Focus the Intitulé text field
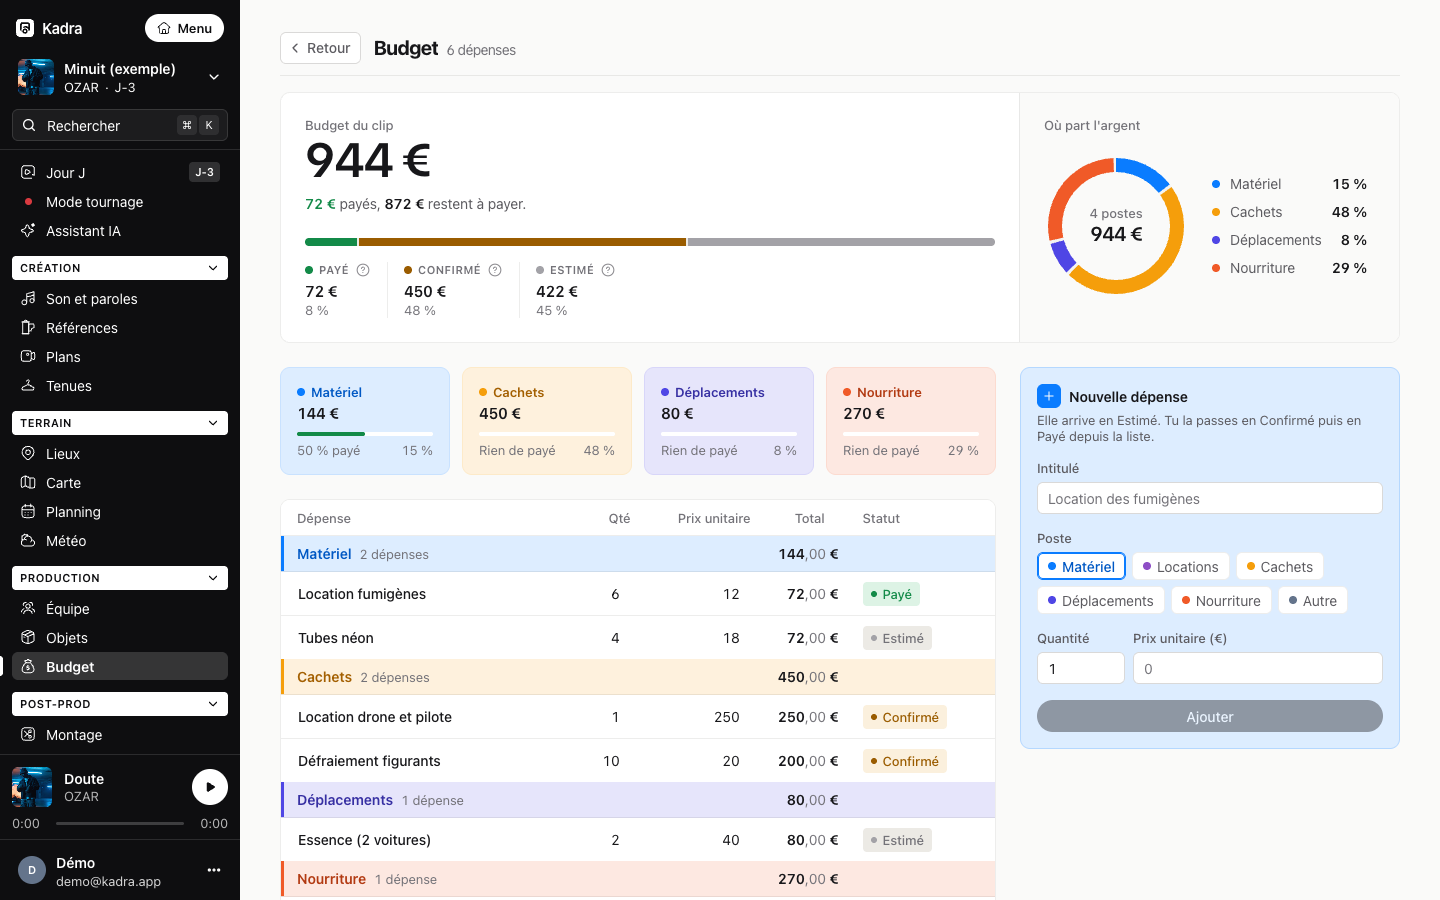The height and width of the screenshot is (900, 1440). pos(1210,499)
